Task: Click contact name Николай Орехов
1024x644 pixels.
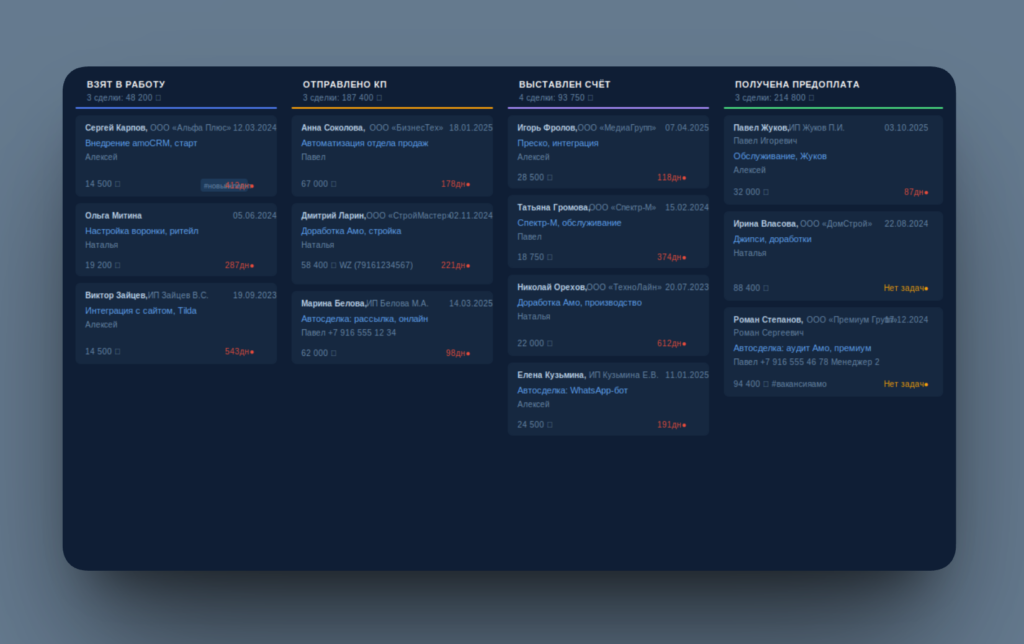Action: pos(552,287)
